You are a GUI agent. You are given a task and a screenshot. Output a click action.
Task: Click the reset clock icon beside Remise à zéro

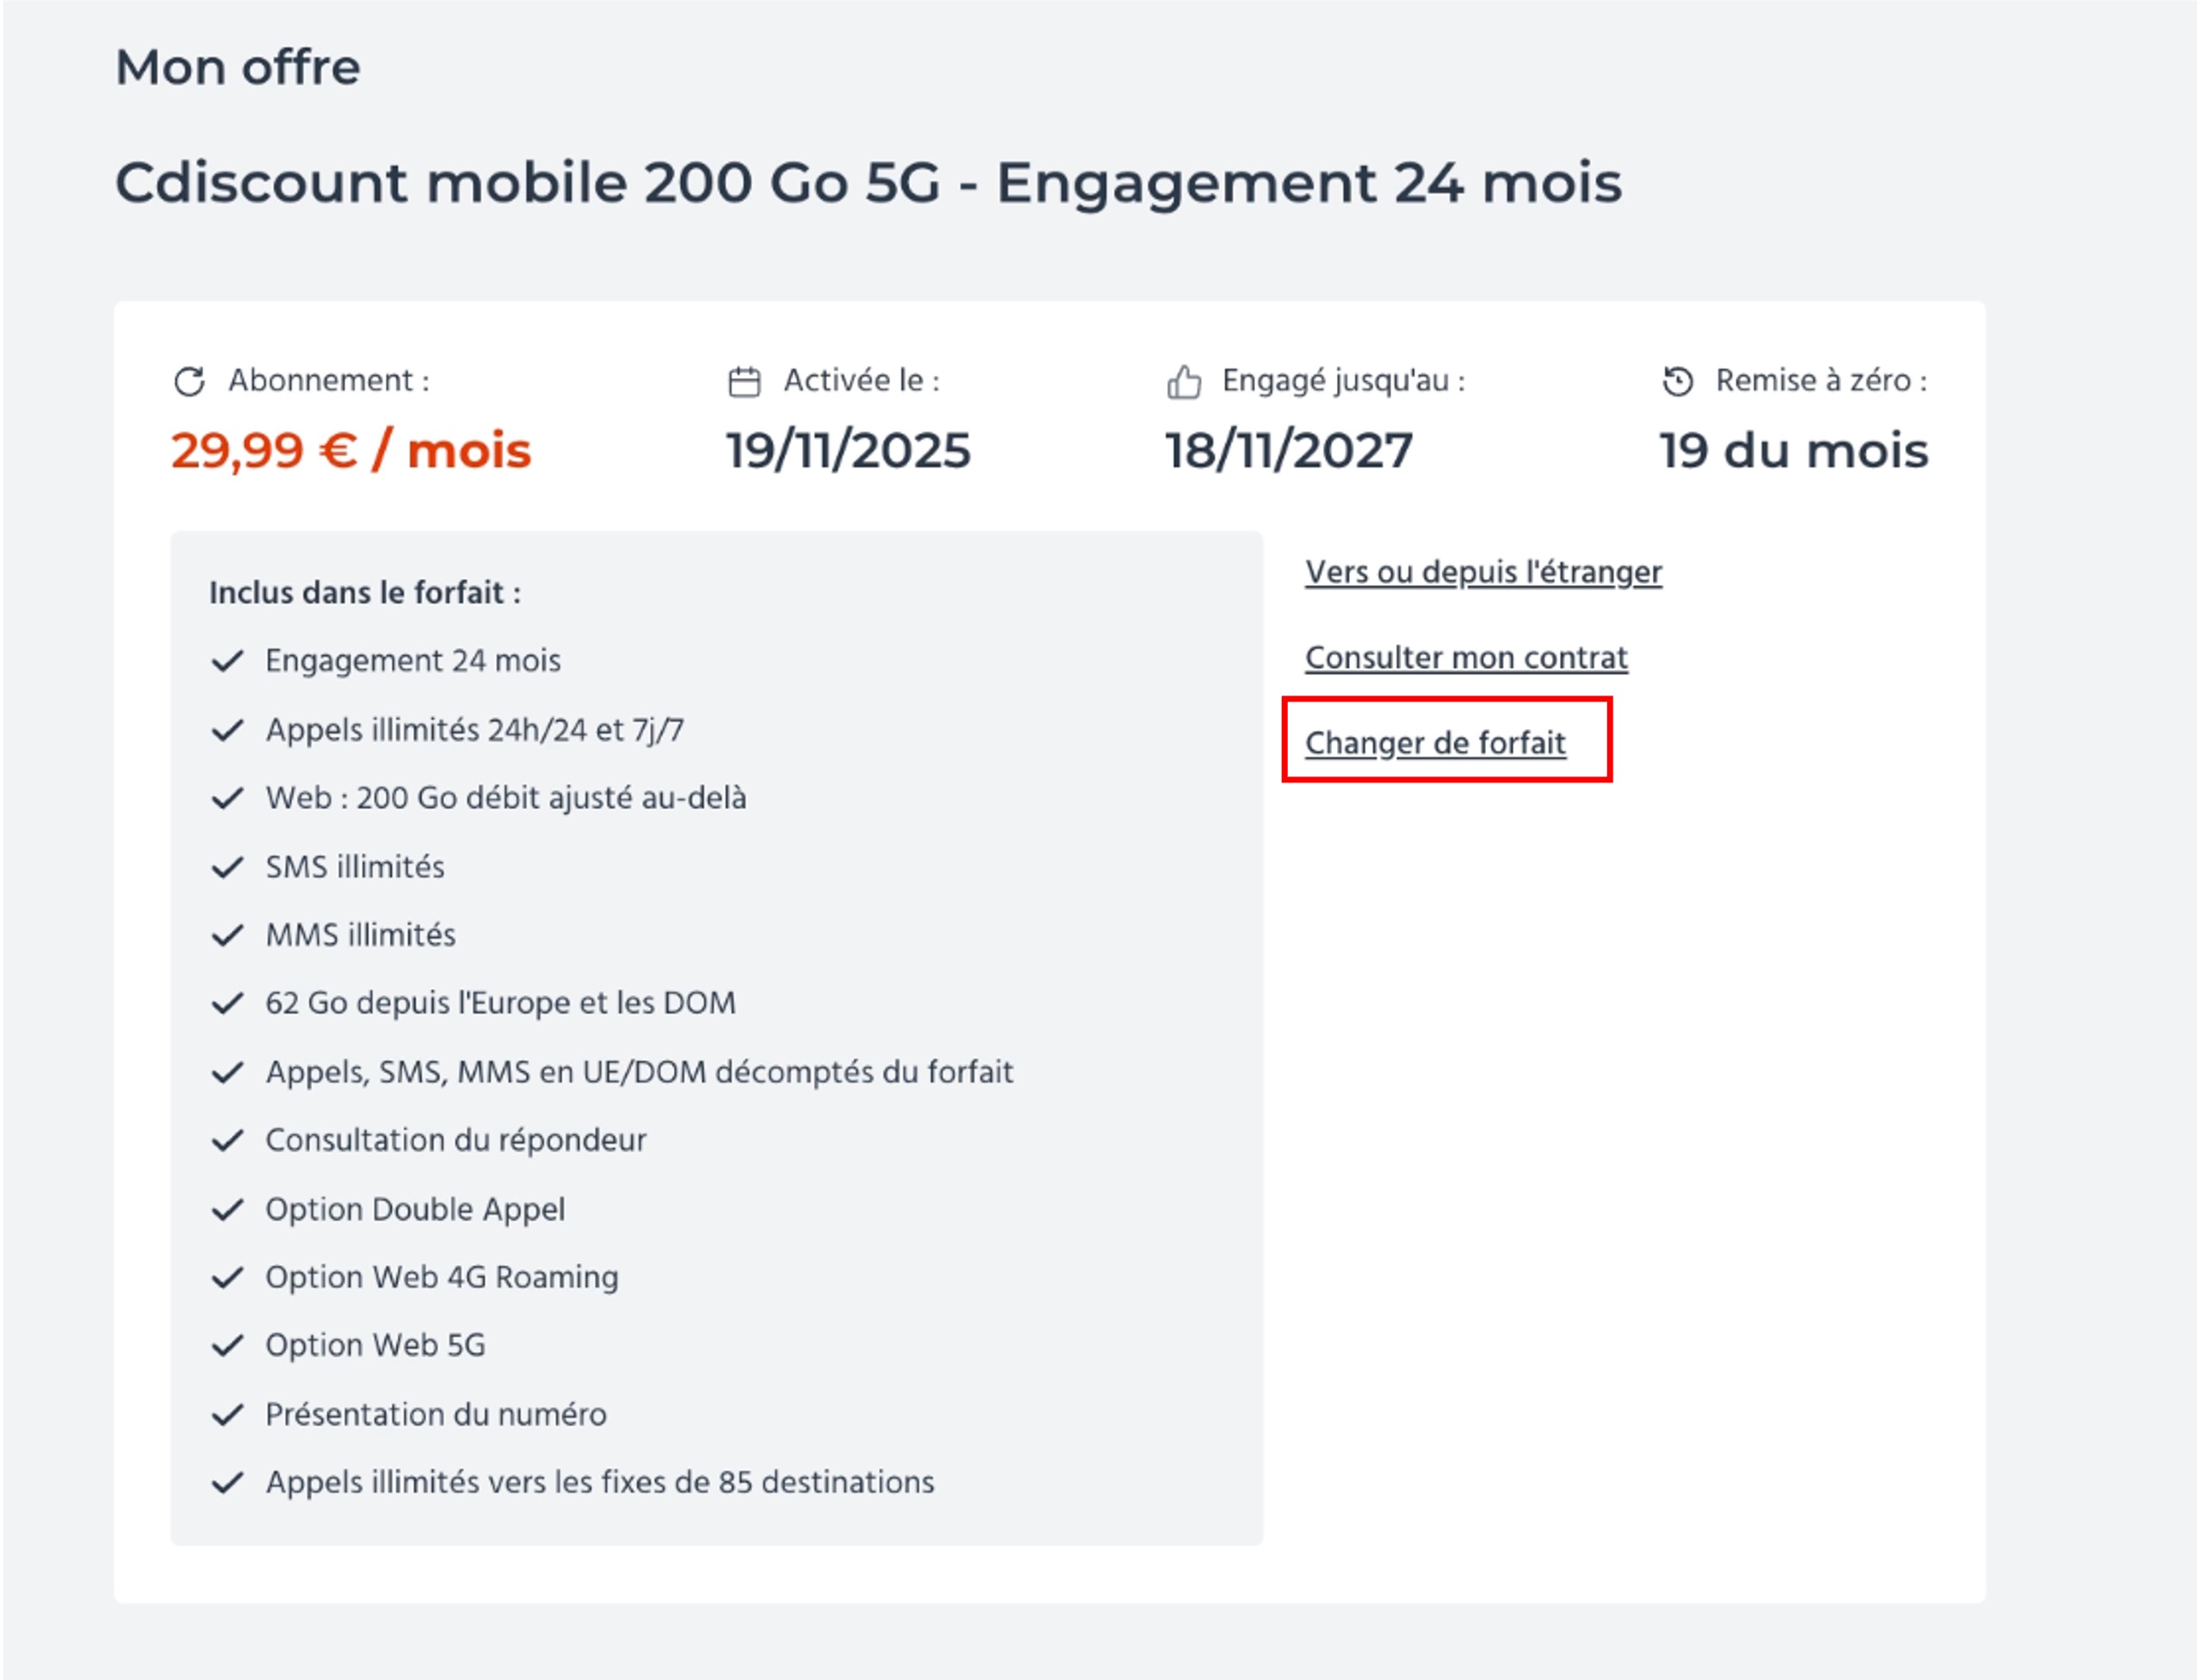coord(1677,381)
